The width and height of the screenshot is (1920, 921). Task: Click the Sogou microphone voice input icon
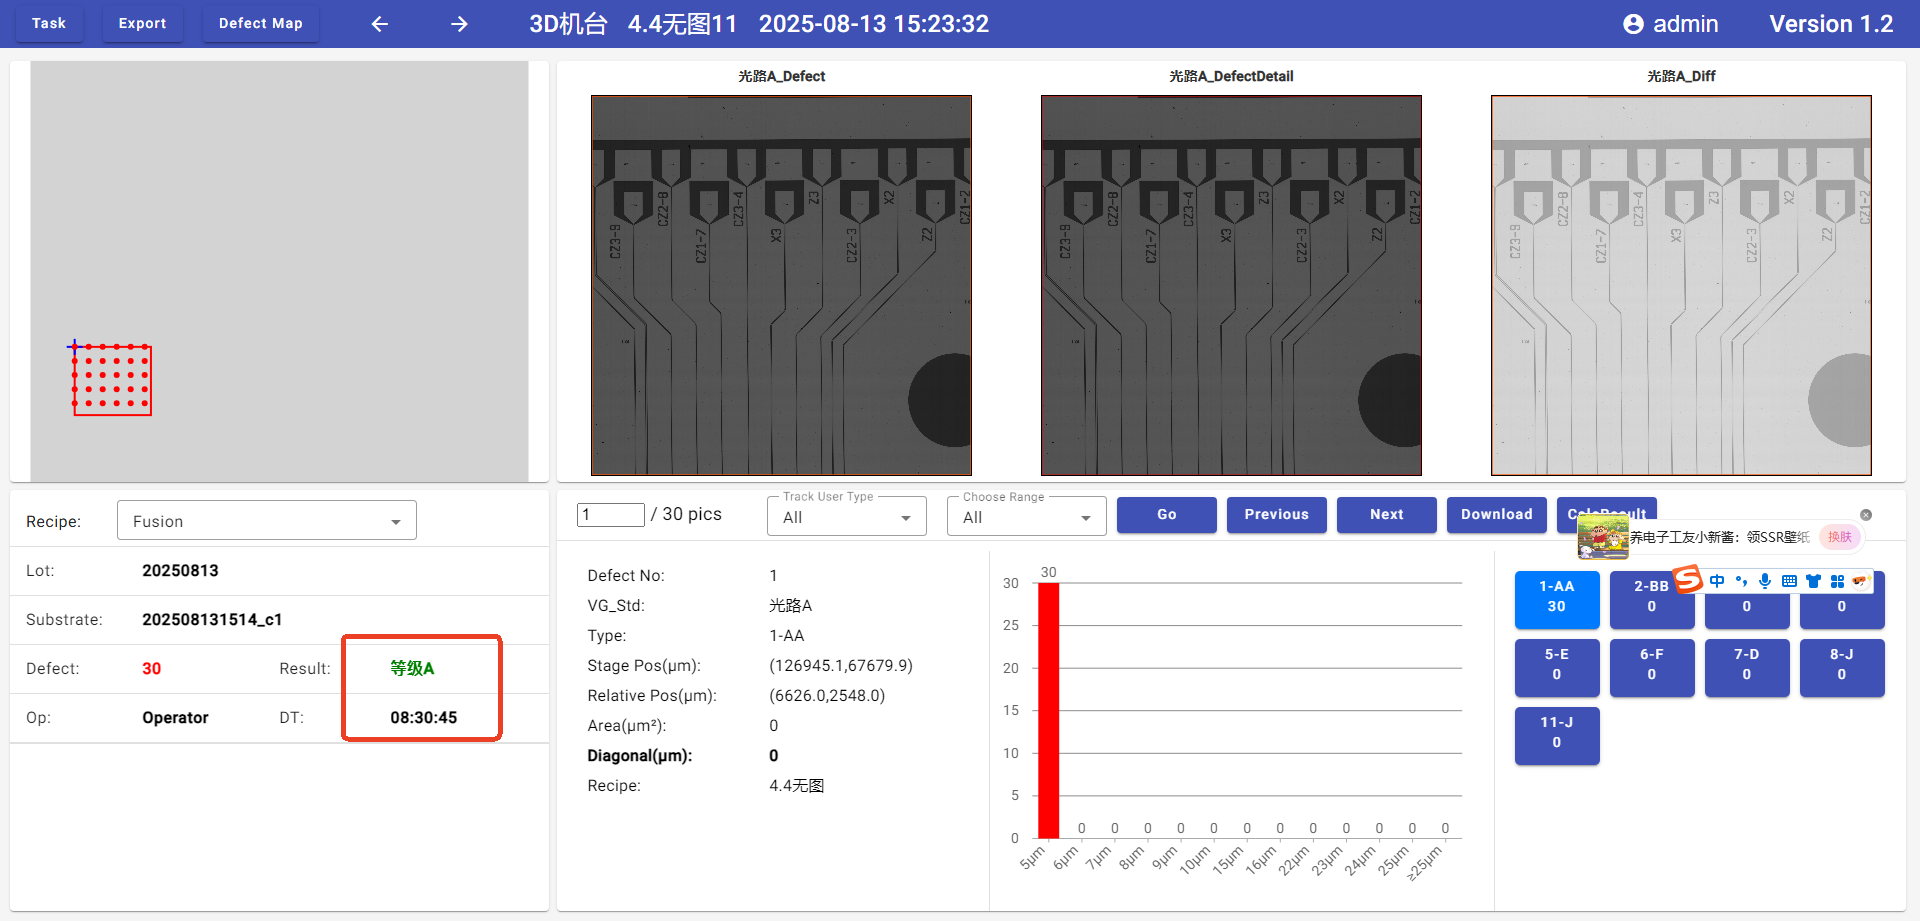pyautogui.click(x=1765, y=581)
